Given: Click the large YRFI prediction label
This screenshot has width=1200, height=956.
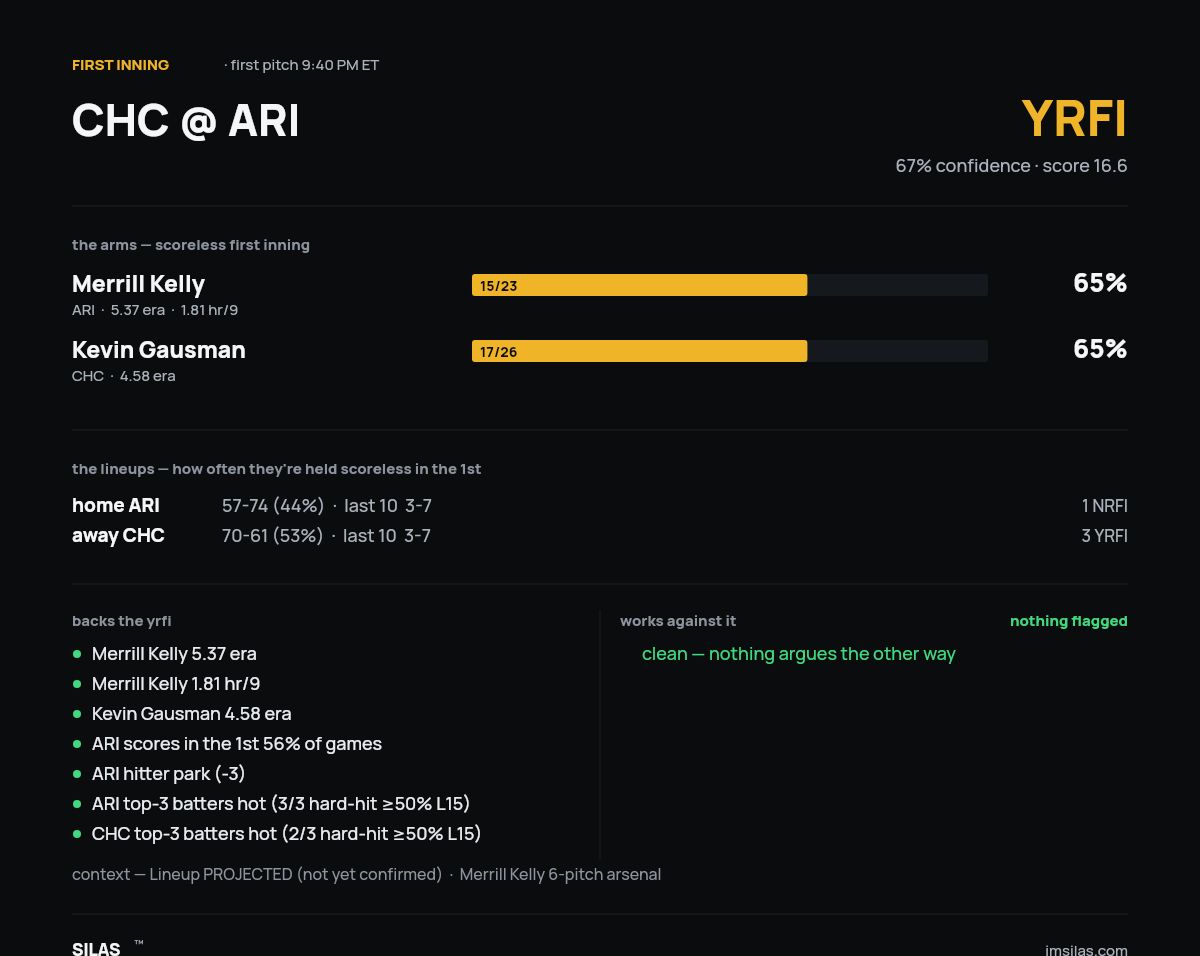Looking at the screenshot, I should pos(1074,119).
